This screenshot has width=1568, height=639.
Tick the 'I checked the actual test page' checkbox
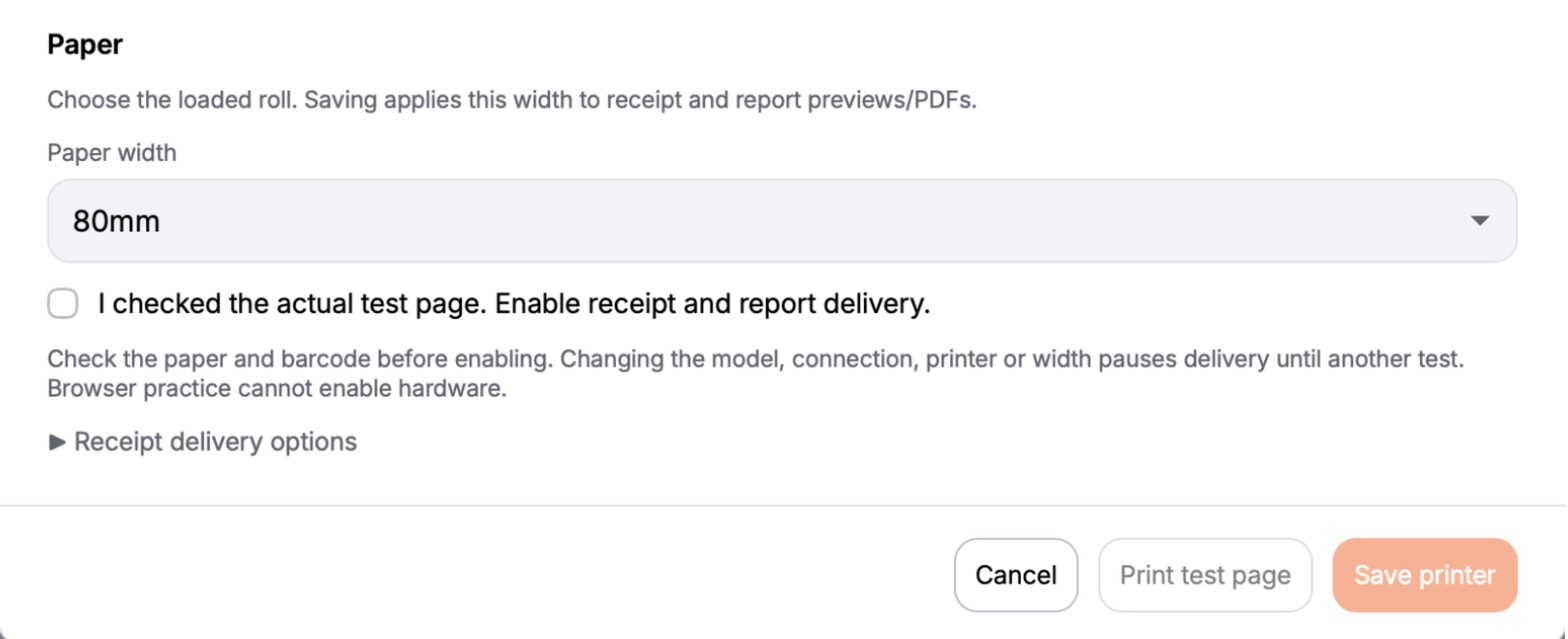(x=63, y=304)
